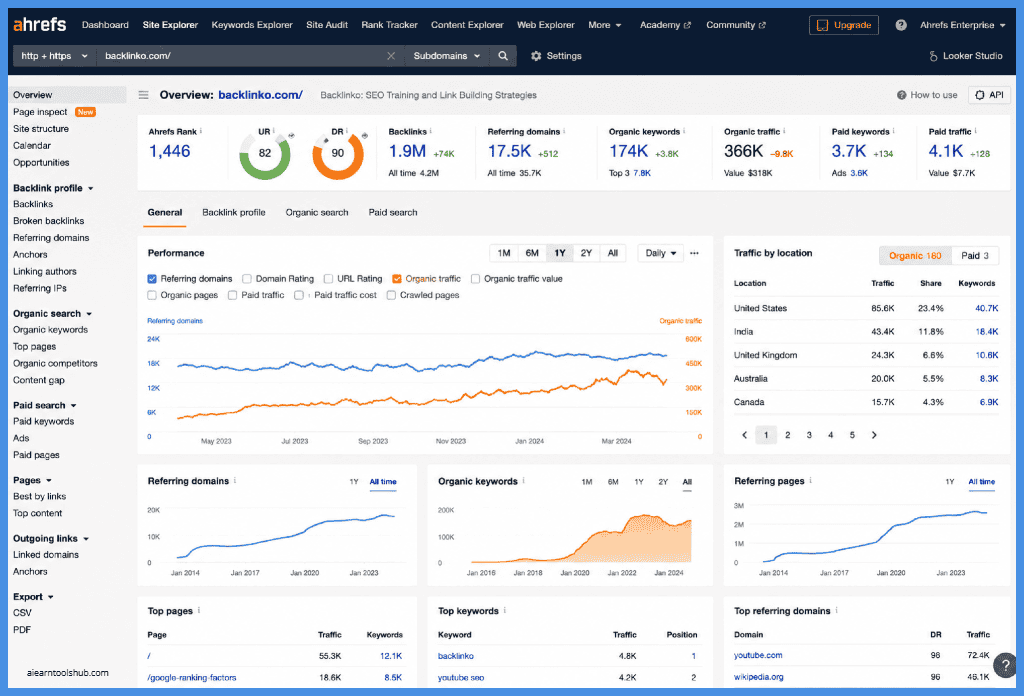This screenshot has height=696, width=1024.
Task: Click info icon beside Organic keywords metric
Action: tap(684, 131)
